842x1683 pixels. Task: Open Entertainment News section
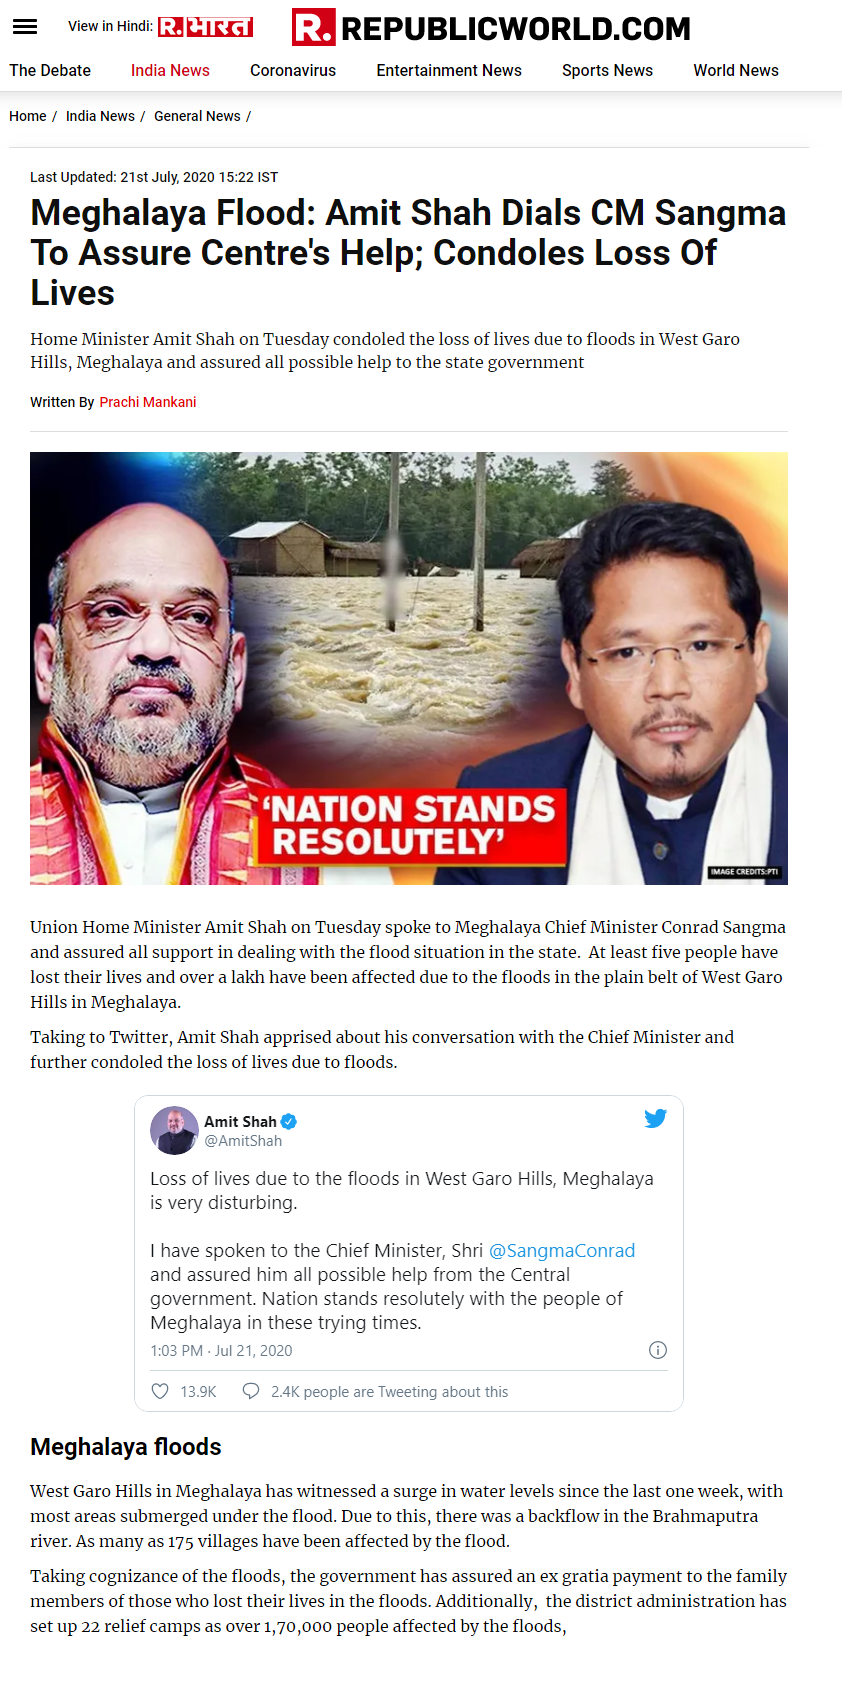449,70
